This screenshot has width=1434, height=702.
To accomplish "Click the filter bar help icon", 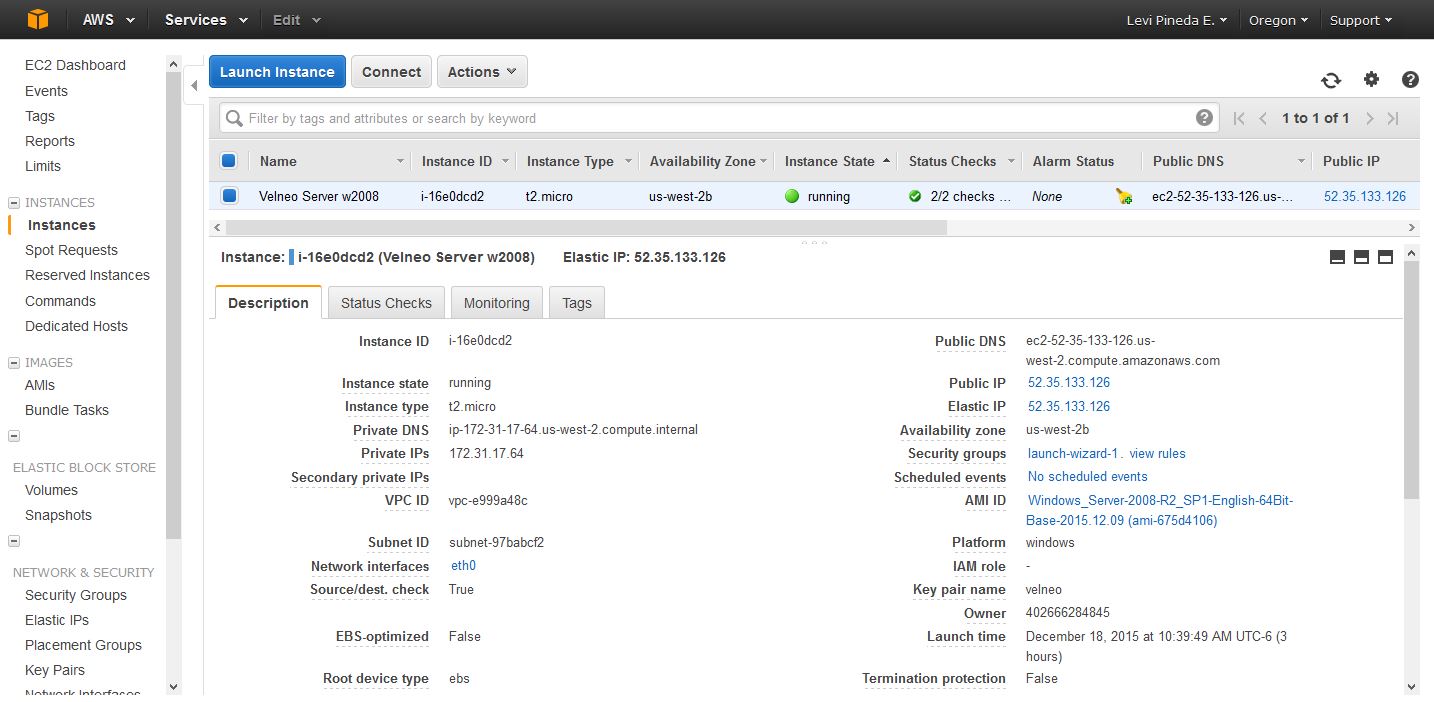I will point(1205,118).
